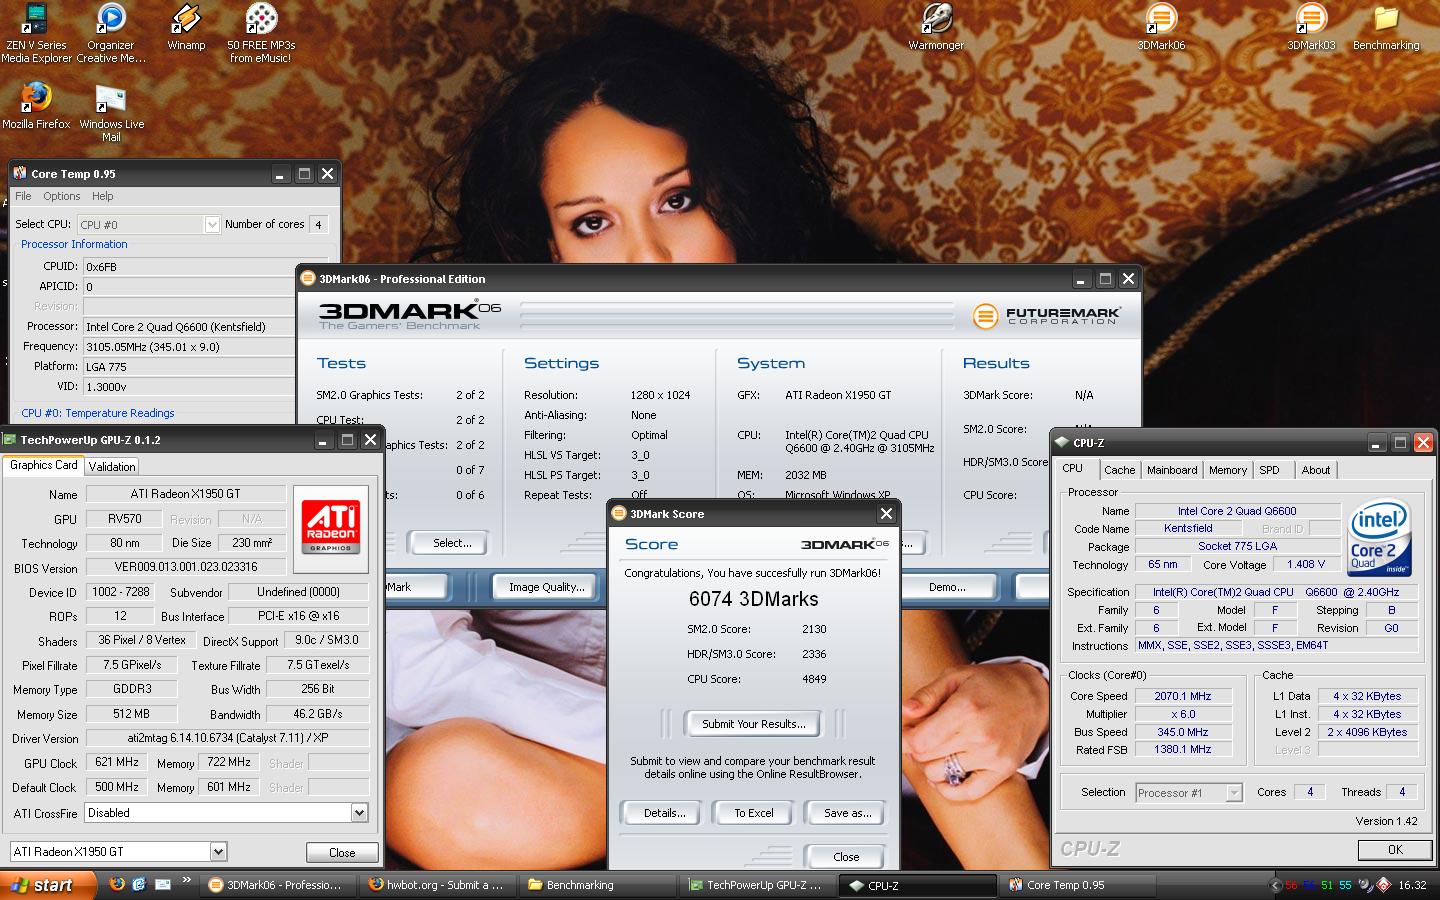Open the ZEN V Series Media Explorer desktop icon
1440x900 pixels.
pos(36,33)
